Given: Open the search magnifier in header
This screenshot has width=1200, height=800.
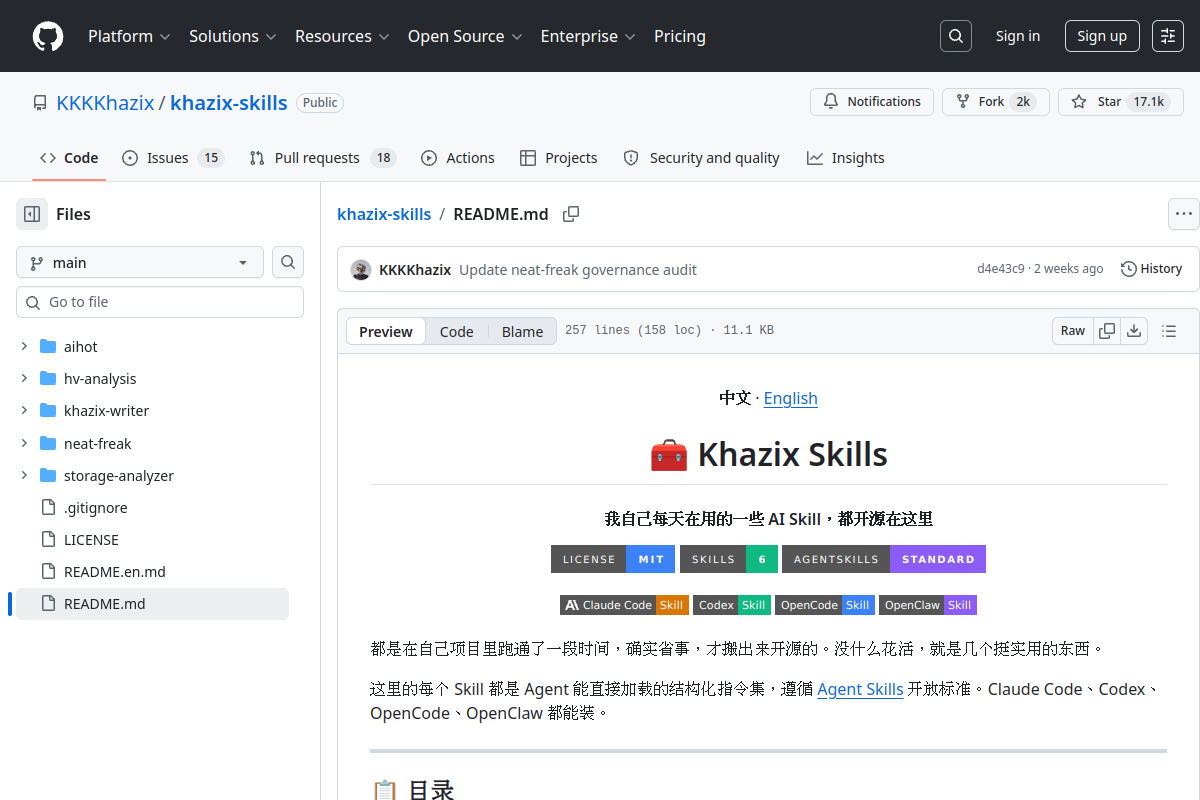Looking at the screenshot, I should click(956, 36).
